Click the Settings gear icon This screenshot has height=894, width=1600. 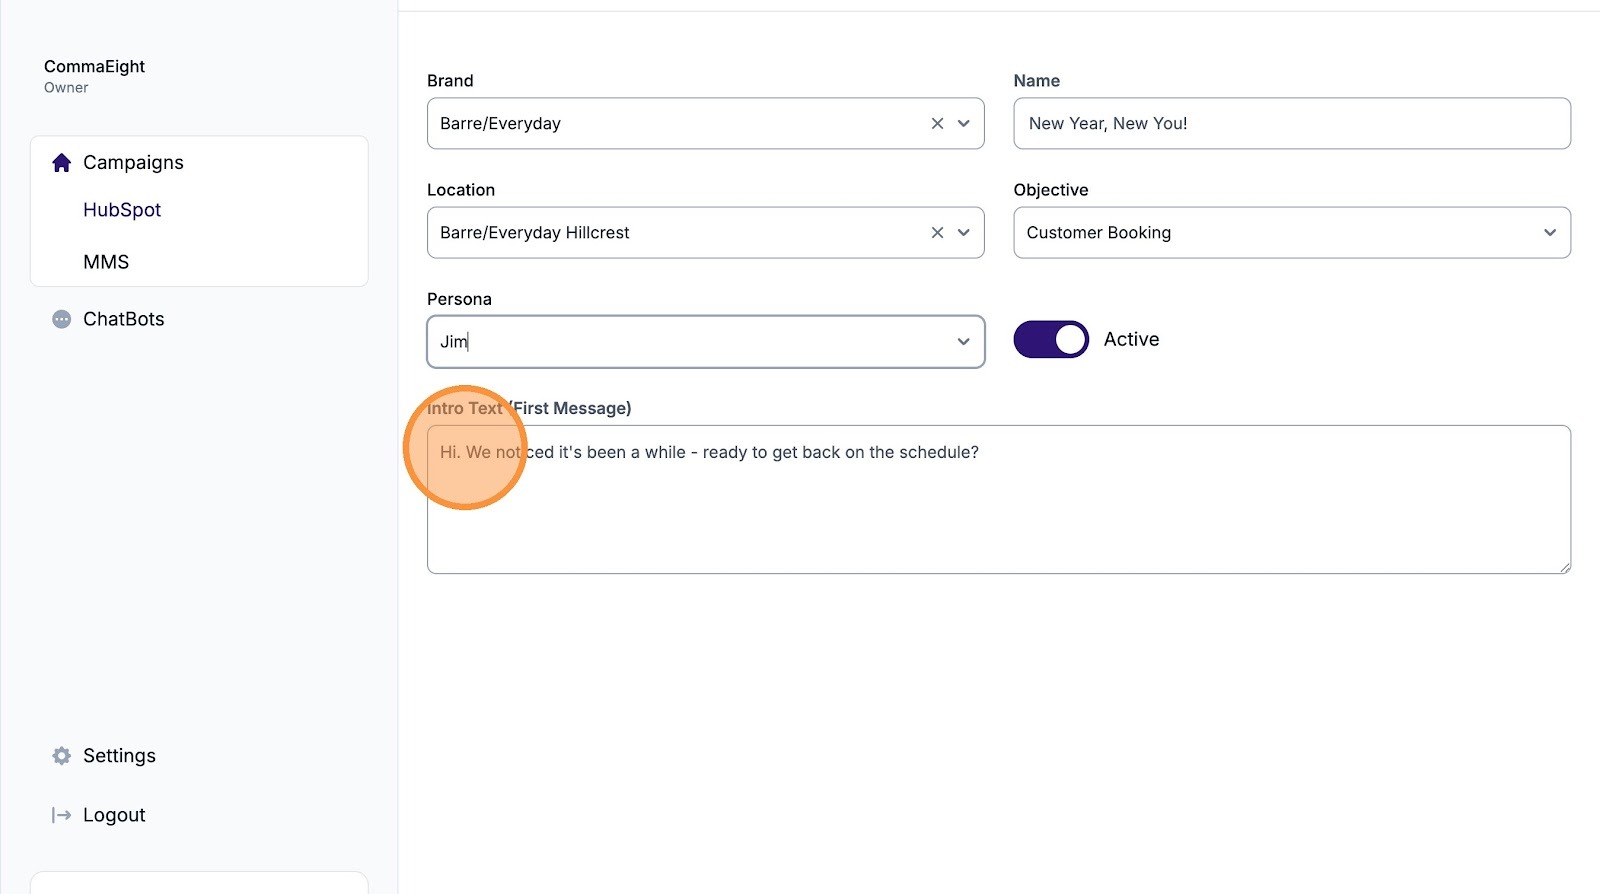tap(61, 756)
